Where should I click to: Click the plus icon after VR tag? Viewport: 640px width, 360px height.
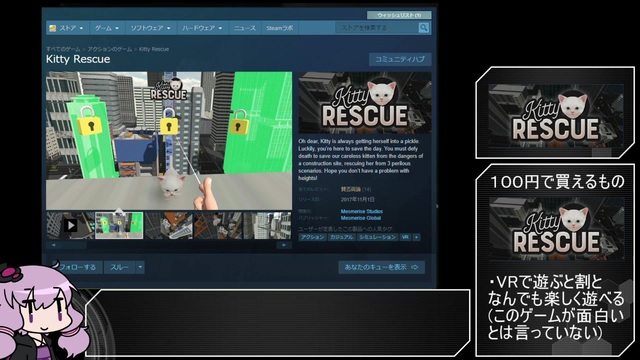[x=416, y=237]
